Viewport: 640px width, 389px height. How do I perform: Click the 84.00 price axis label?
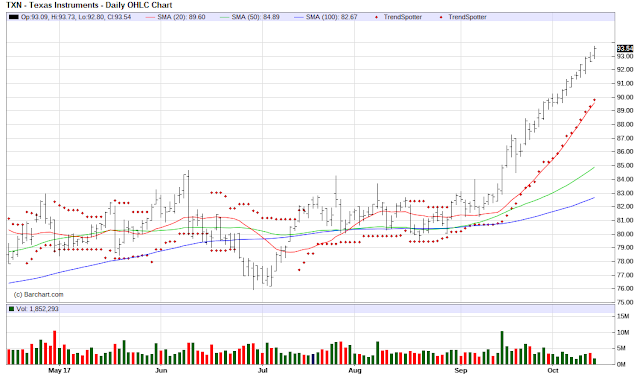tap(625, 179)
